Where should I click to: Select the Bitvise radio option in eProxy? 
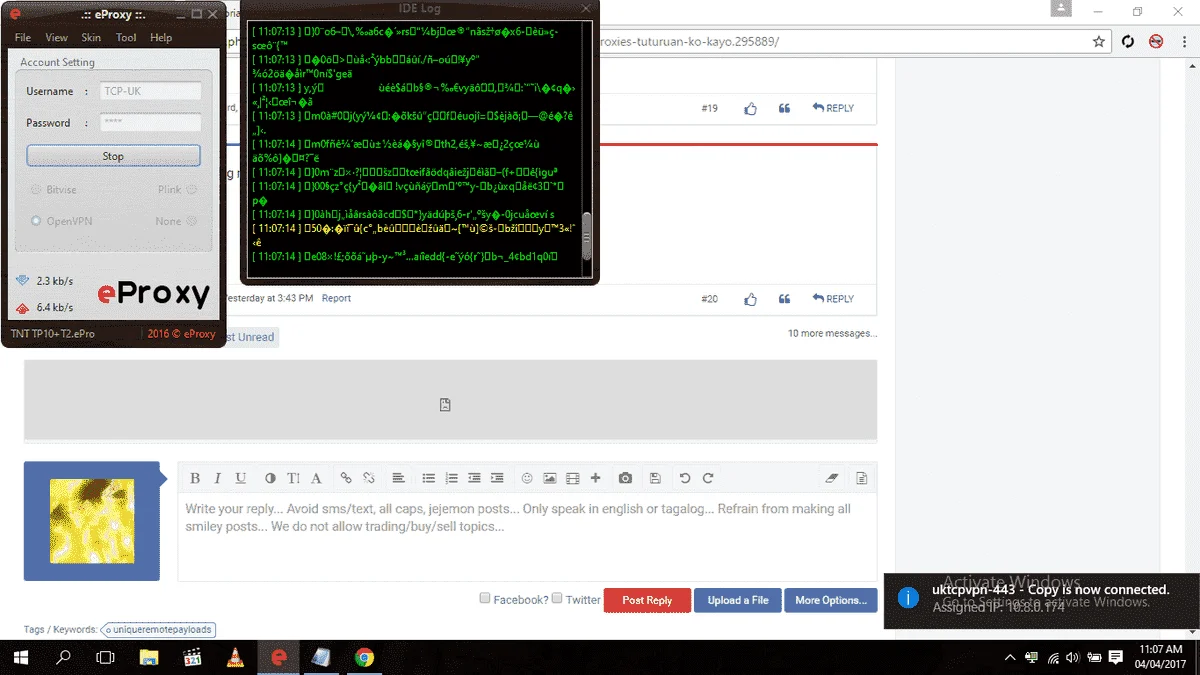[36, 190]
